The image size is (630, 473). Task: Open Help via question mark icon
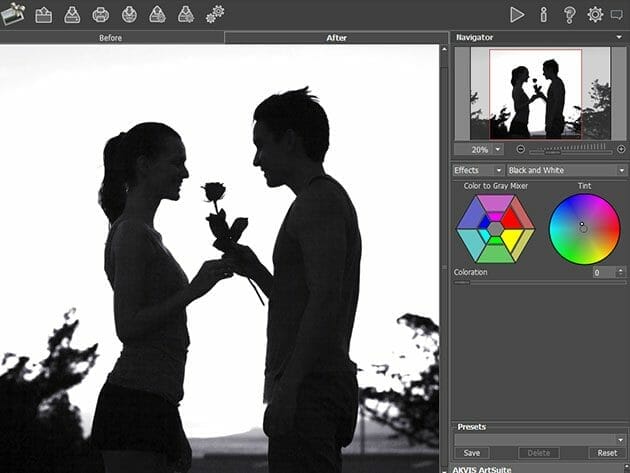click(569, 14)
